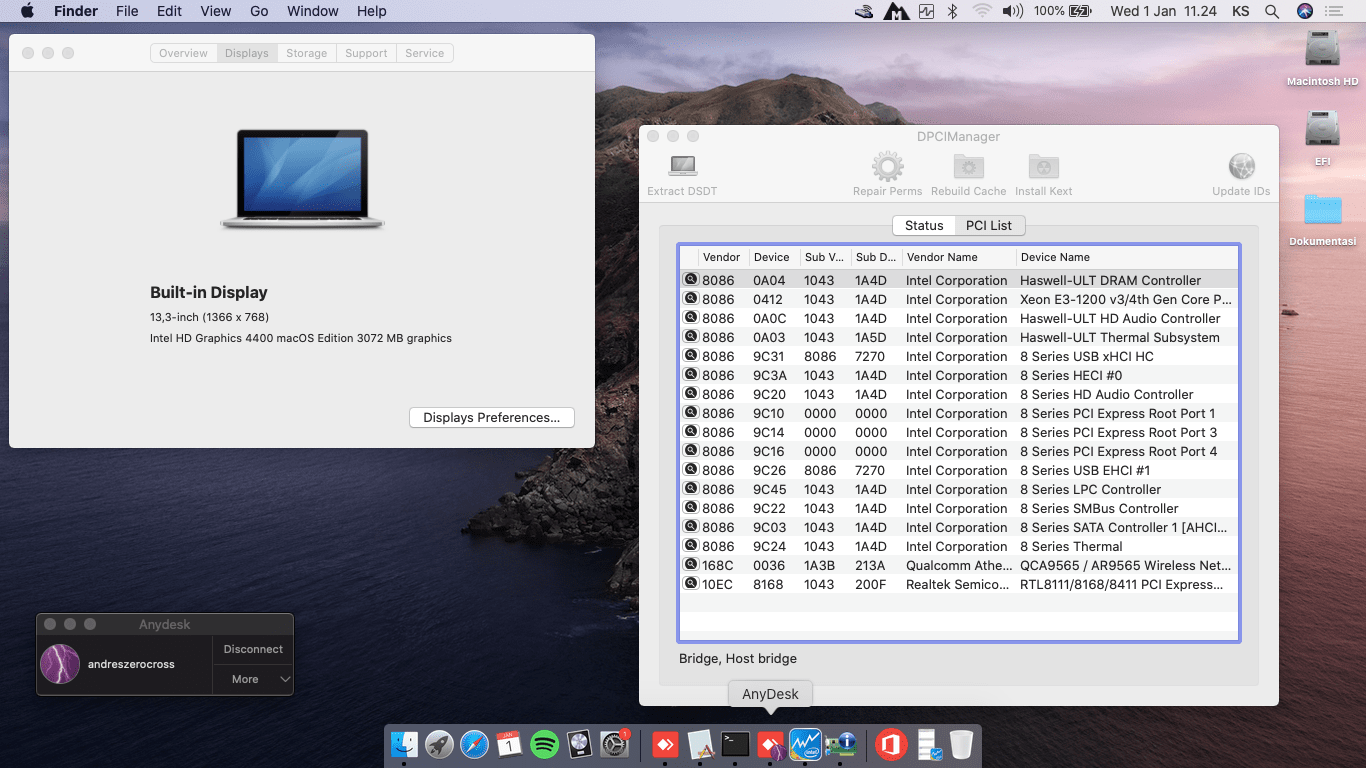Switch to the Service tab

pyautogui.click(x=424, y=53)
